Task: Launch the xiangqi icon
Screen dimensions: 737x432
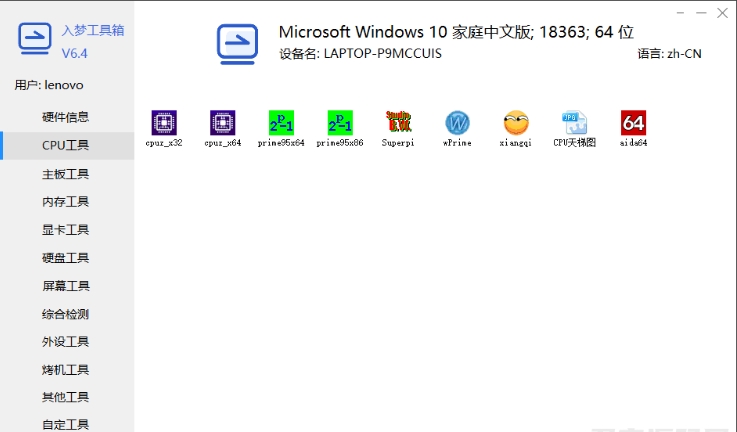Action: pyautogui.click(x=516, y=128)
